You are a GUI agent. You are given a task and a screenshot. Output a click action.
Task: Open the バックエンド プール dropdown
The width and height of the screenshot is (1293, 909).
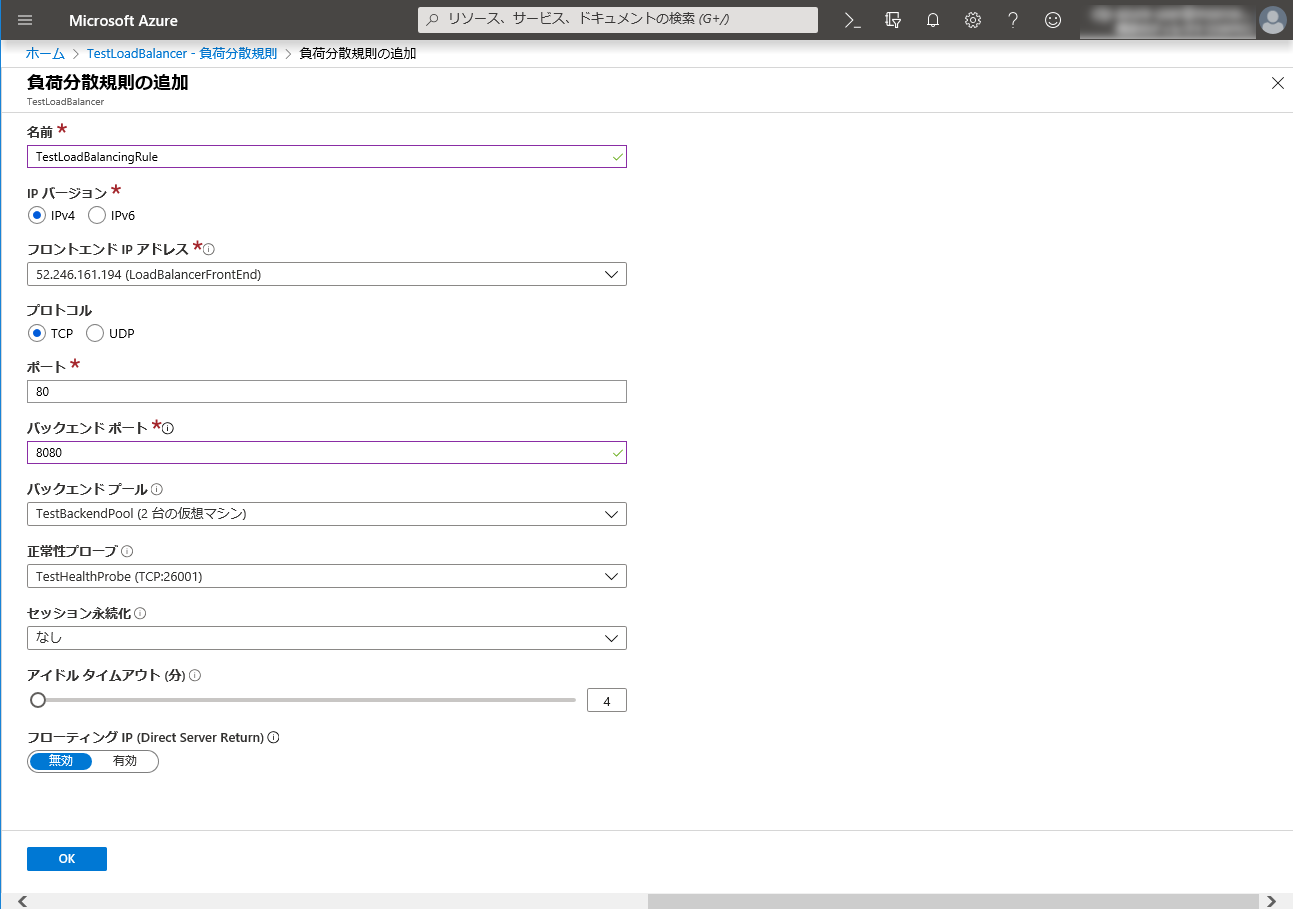click(326, 514)
